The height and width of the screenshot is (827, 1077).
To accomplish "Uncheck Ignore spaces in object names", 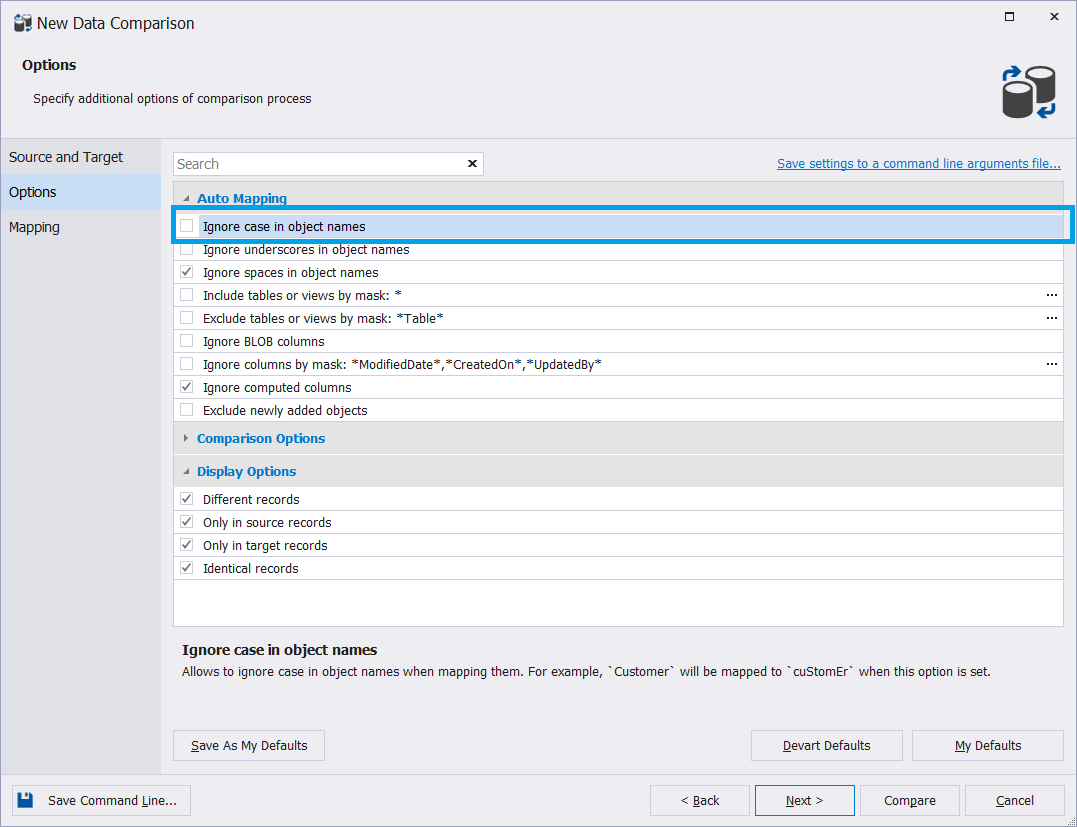I will tap(187, 272).
